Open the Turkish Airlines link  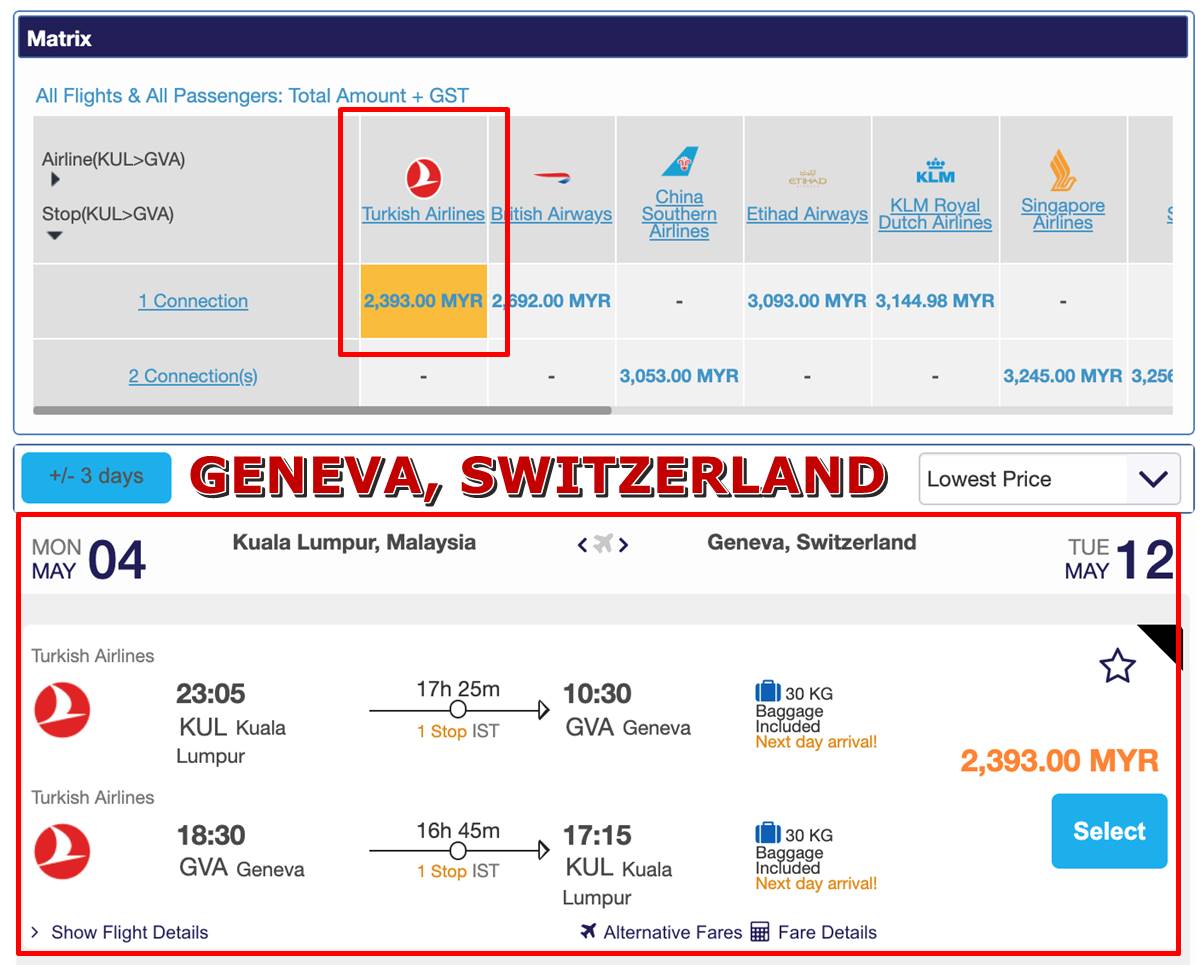[x=423, y=214]
